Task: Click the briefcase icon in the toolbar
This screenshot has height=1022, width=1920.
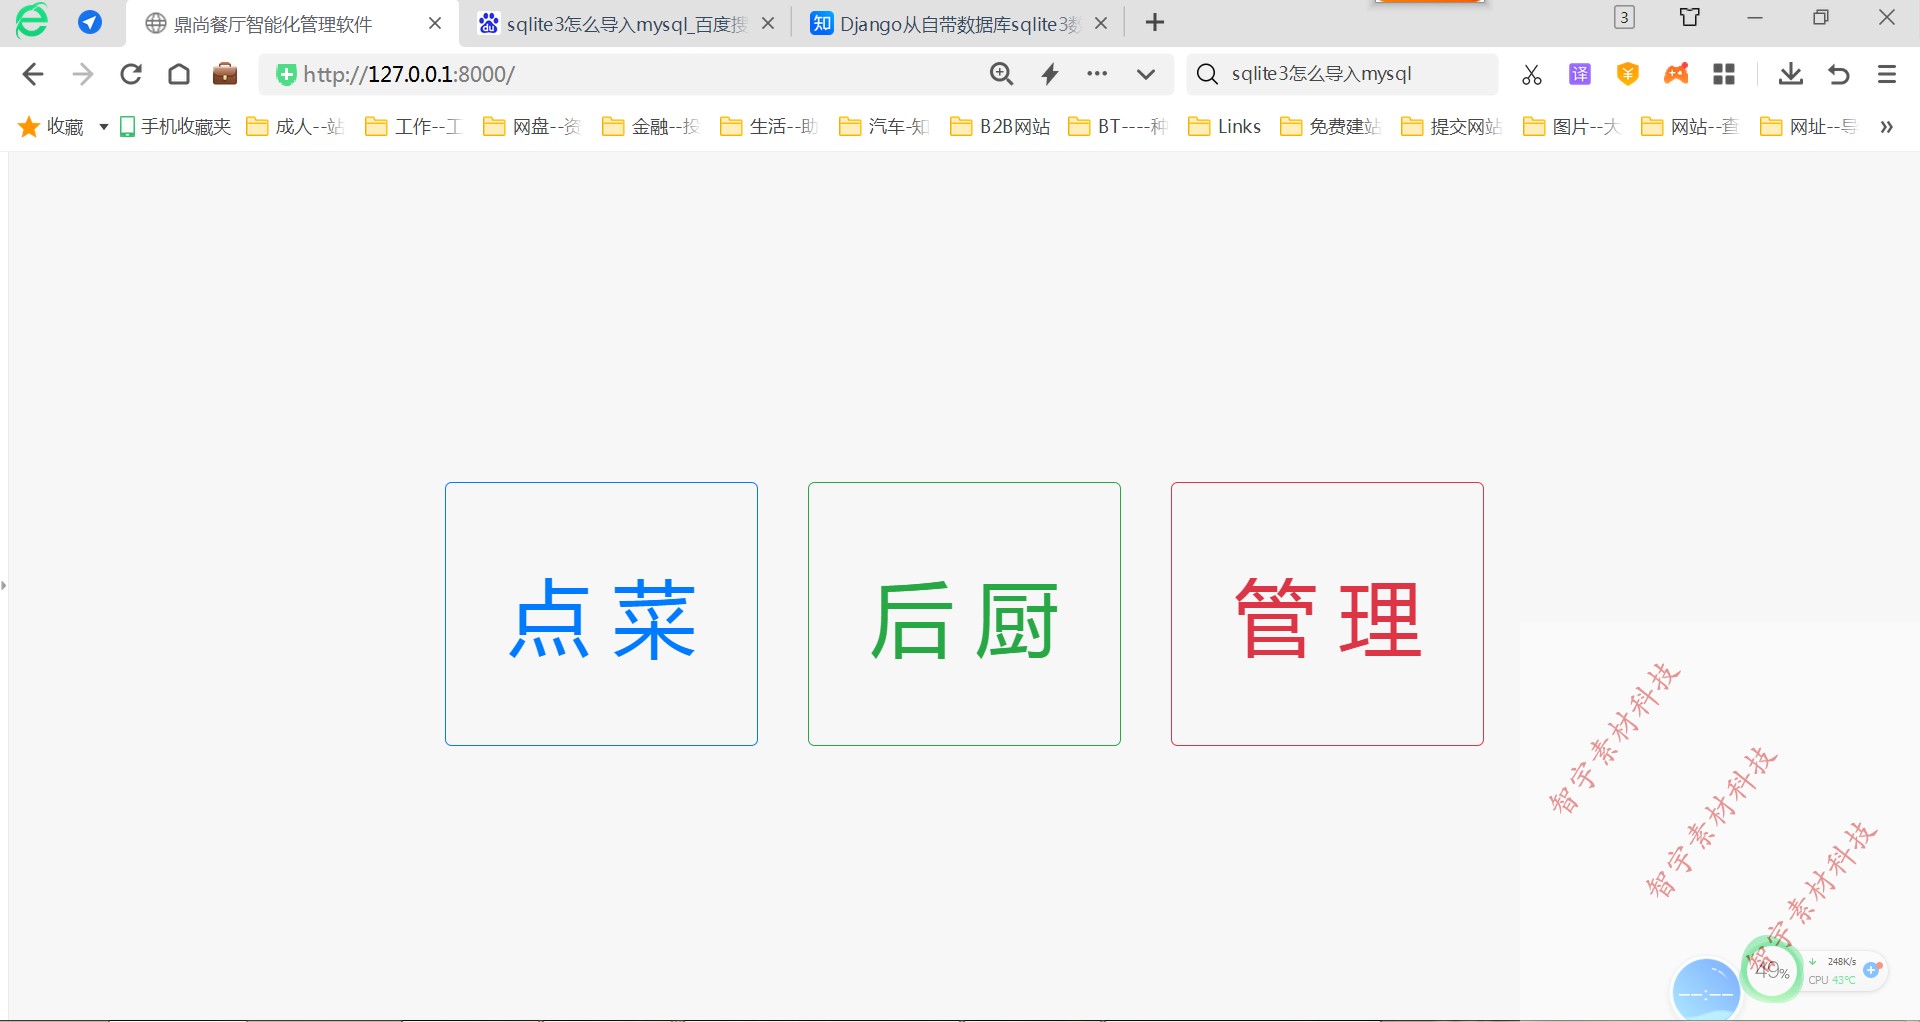Action: (x=225, y=74)
